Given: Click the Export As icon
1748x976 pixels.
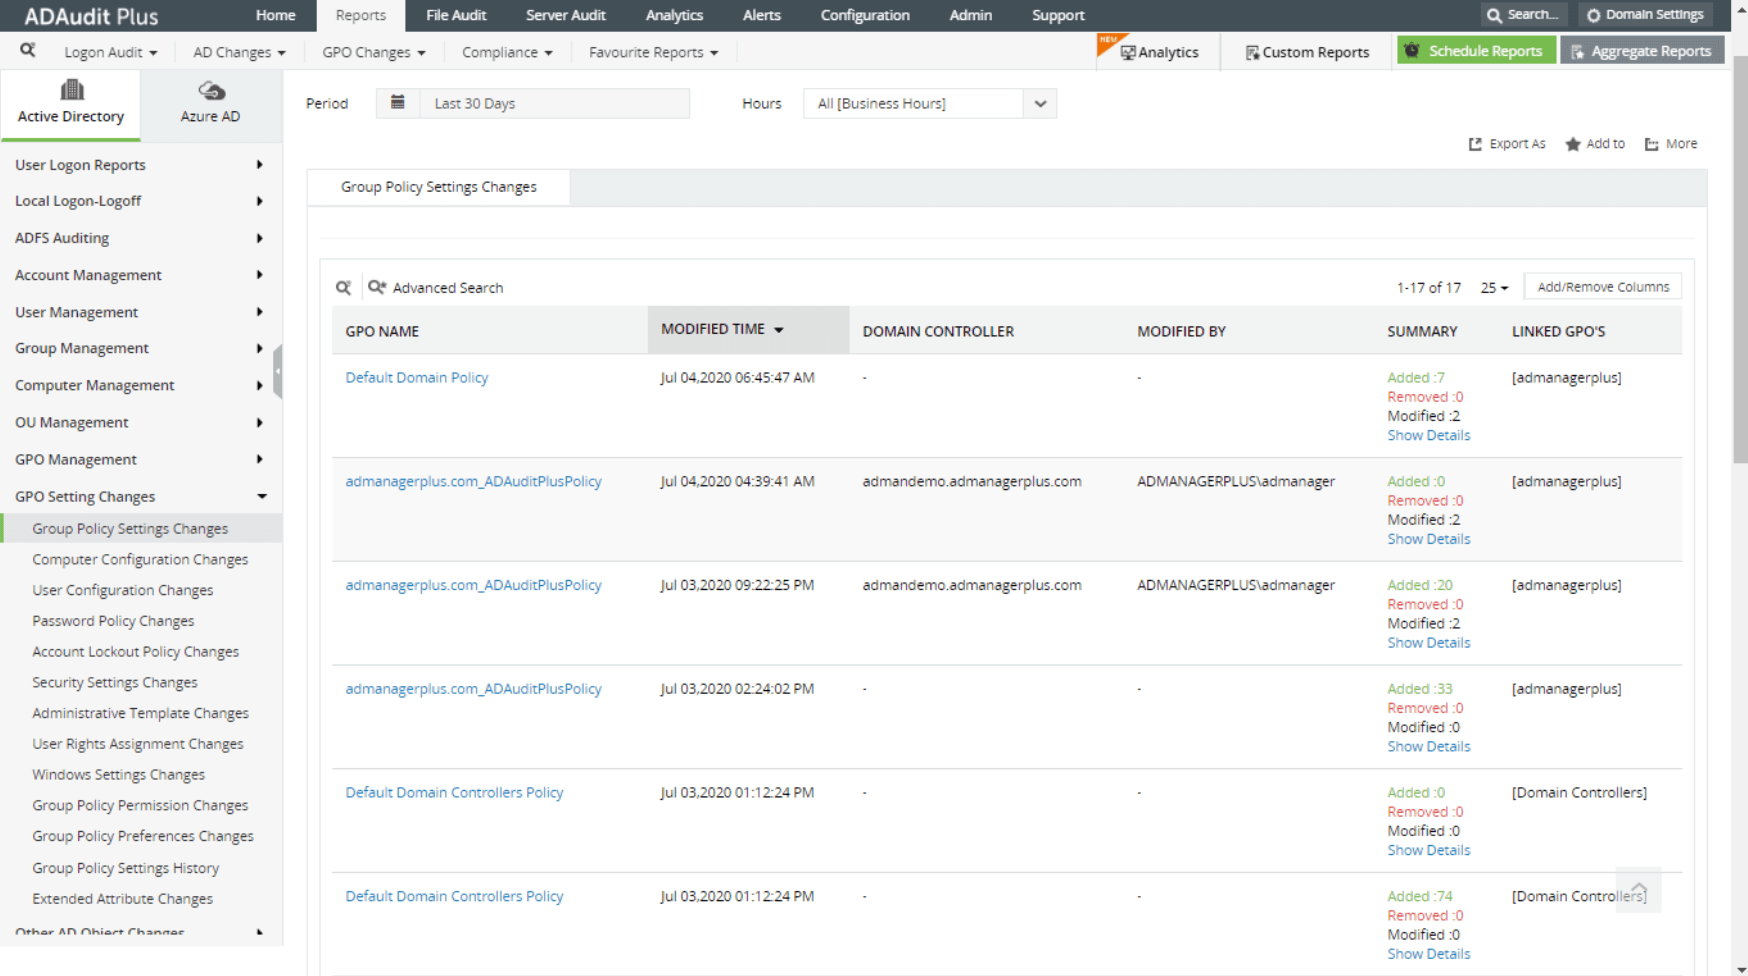Looking at the screenshot, I should coord(1475,144).
